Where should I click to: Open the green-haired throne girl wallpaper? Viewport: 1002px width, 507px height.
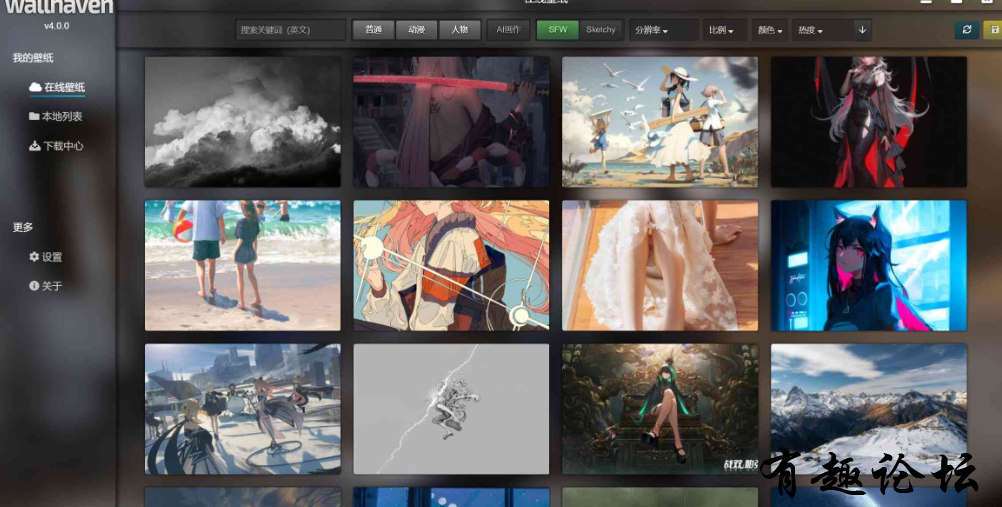click(660, 409)
